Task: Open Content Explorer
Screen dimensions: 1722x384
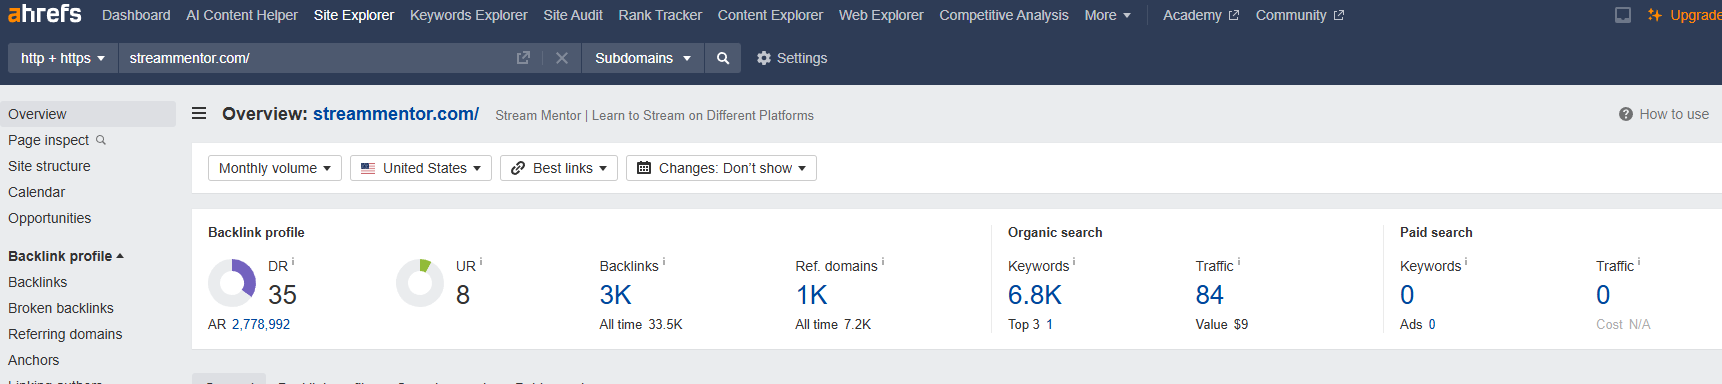Action: [x=770, y=15]
